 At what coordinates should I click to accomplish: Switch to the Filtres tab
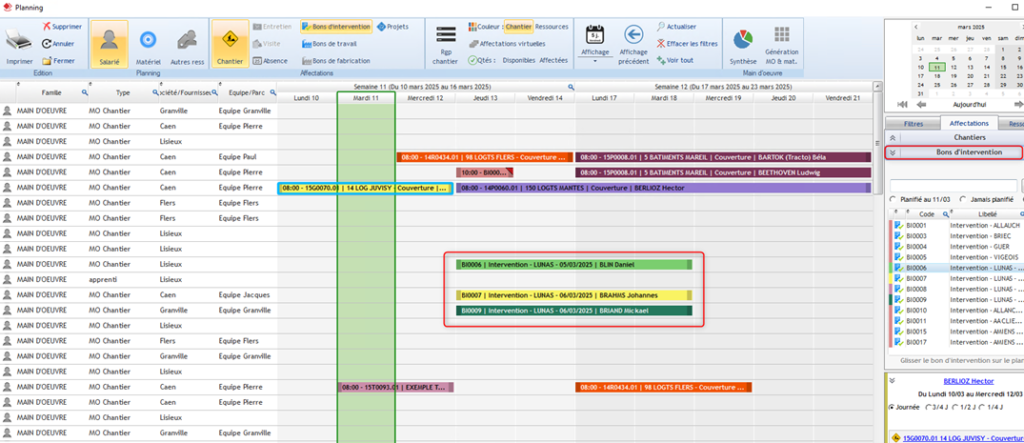pyautogui.click(x=913, y=123)
